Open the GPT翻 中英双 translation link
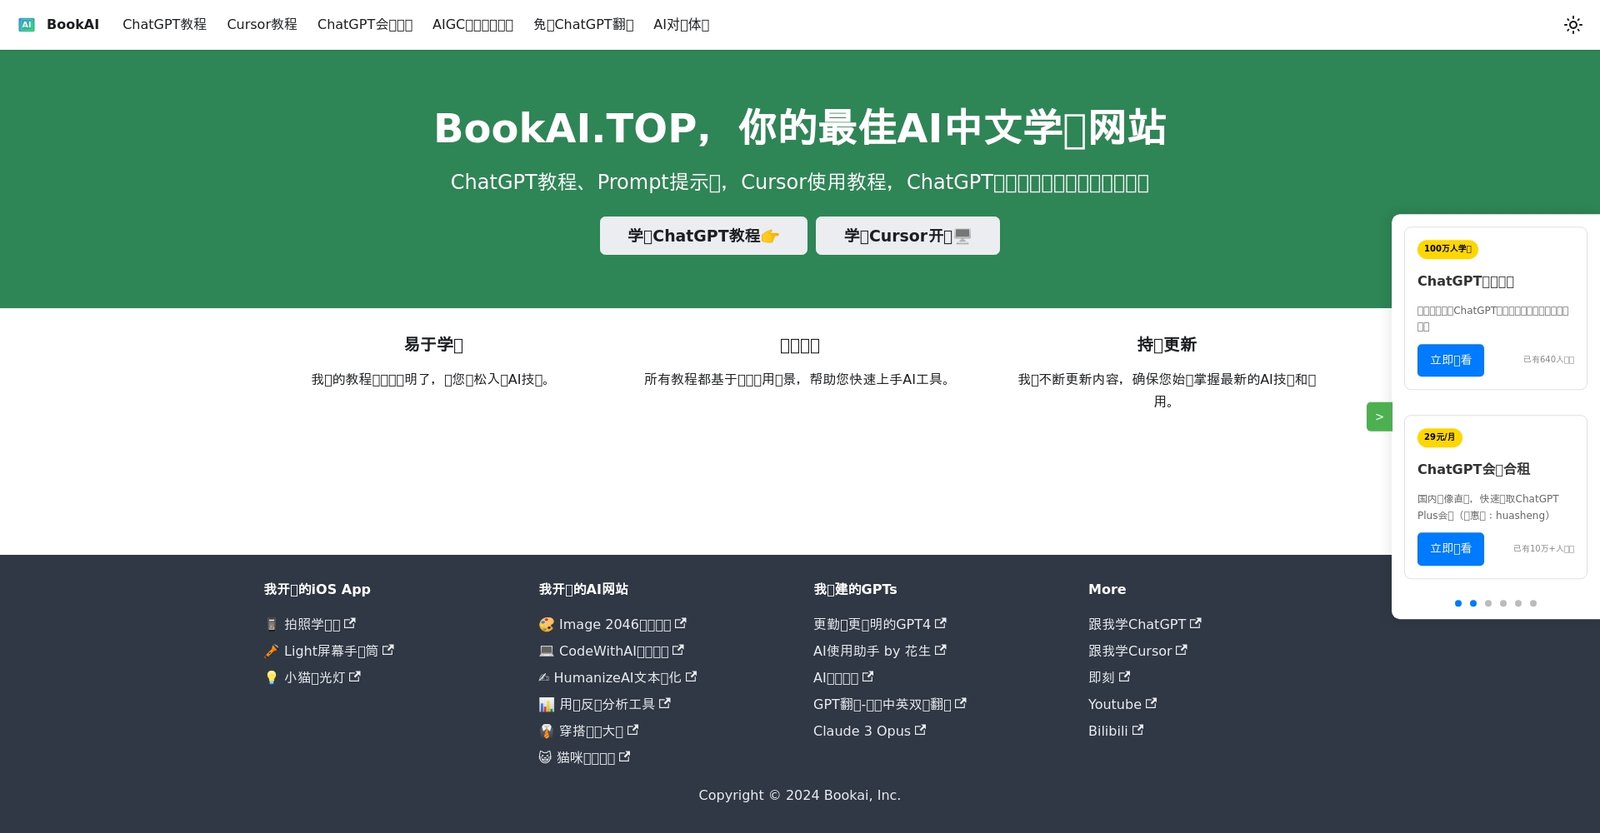The height and width of the screenshot is (833, 1600). [x=889, y=704]
